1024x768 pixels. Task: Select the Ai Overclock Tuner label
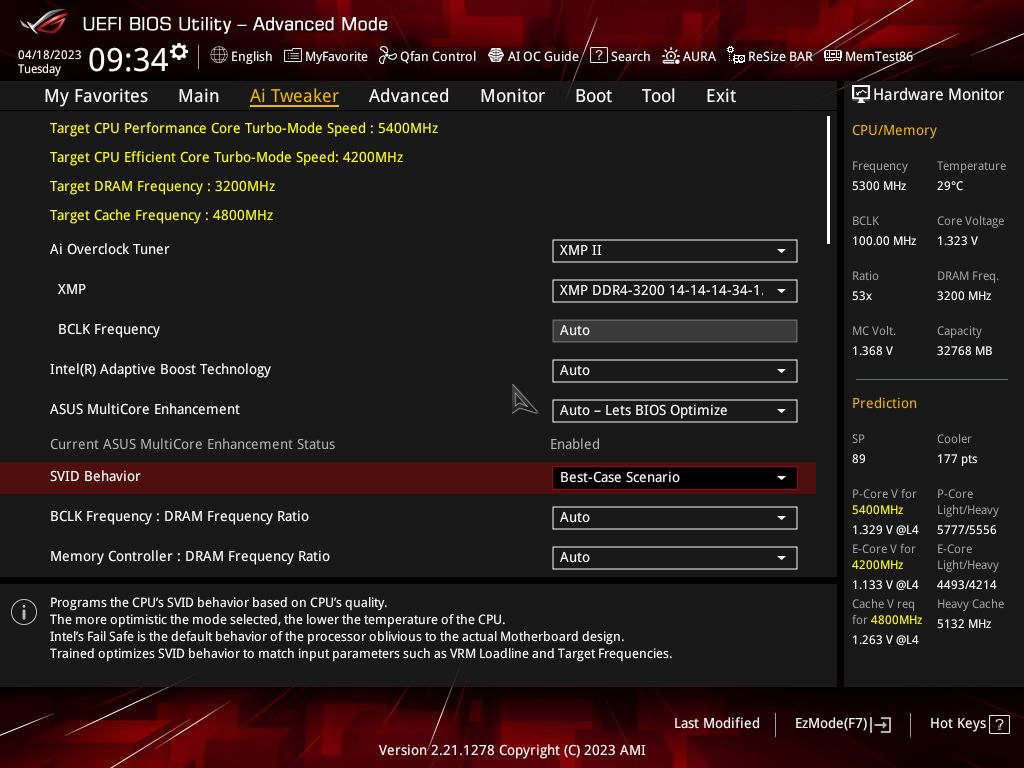[x=110, y=249]
